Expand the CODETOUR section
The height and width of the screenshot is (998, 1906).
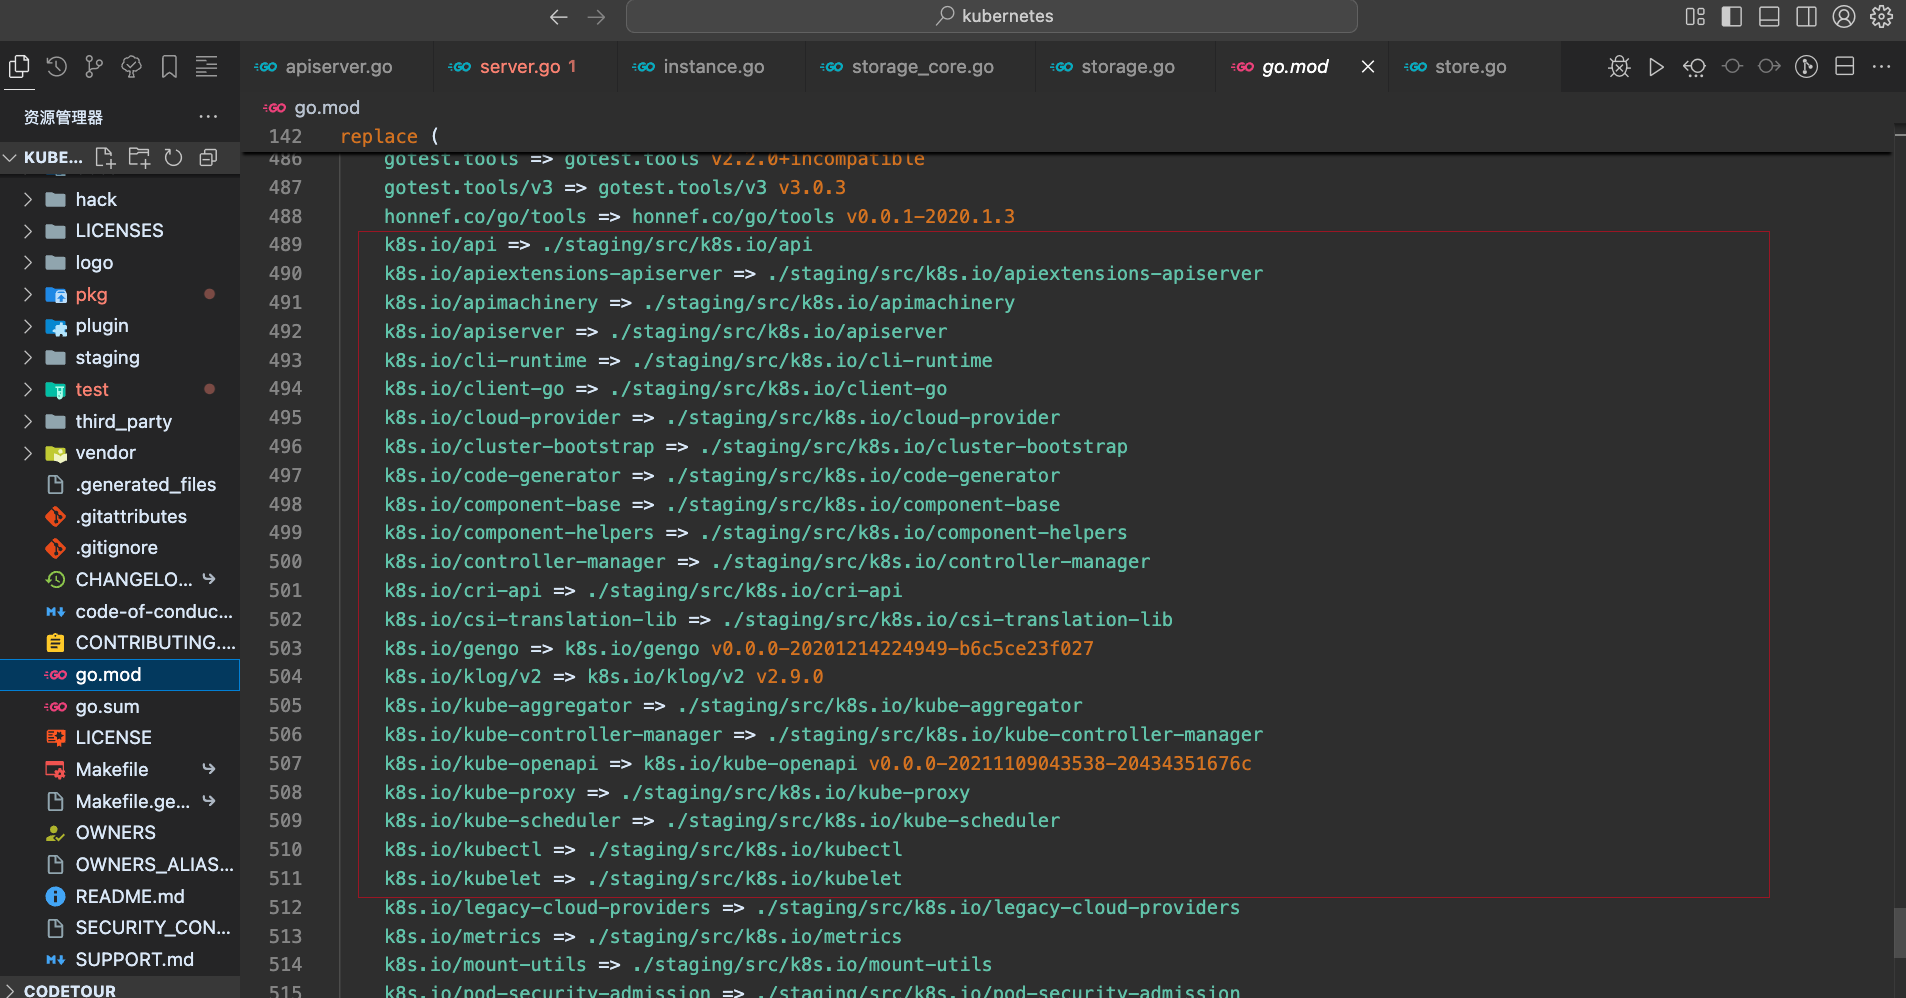[11, 991]
